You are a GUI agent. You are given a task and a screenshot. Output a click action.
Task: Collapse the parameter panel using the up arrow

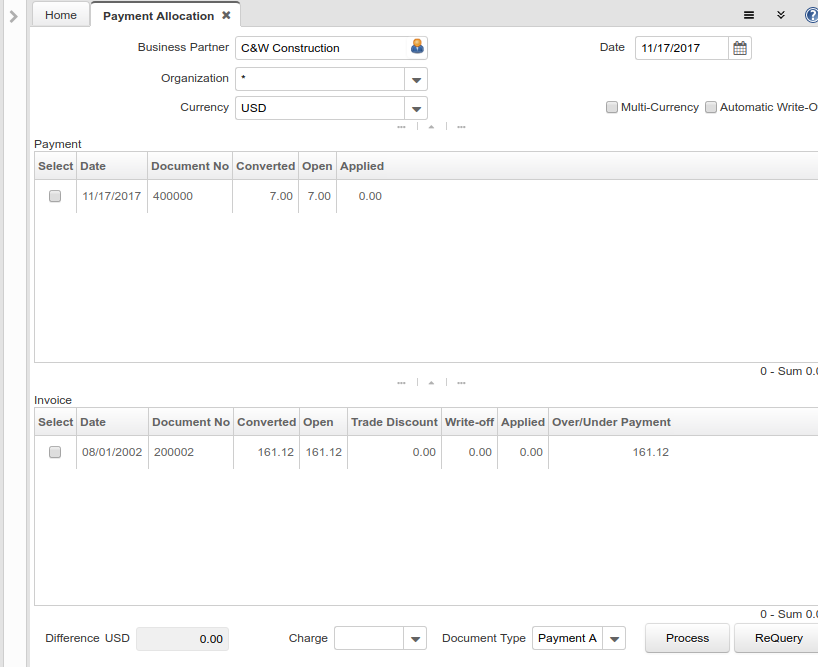431,127
